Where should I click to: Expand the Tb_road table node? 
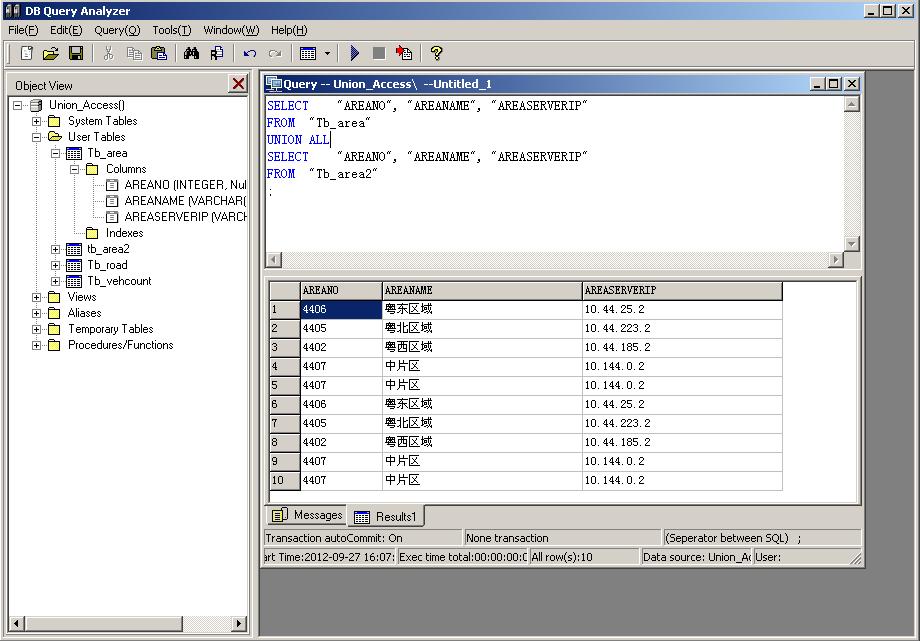click(x=56, y=265)
